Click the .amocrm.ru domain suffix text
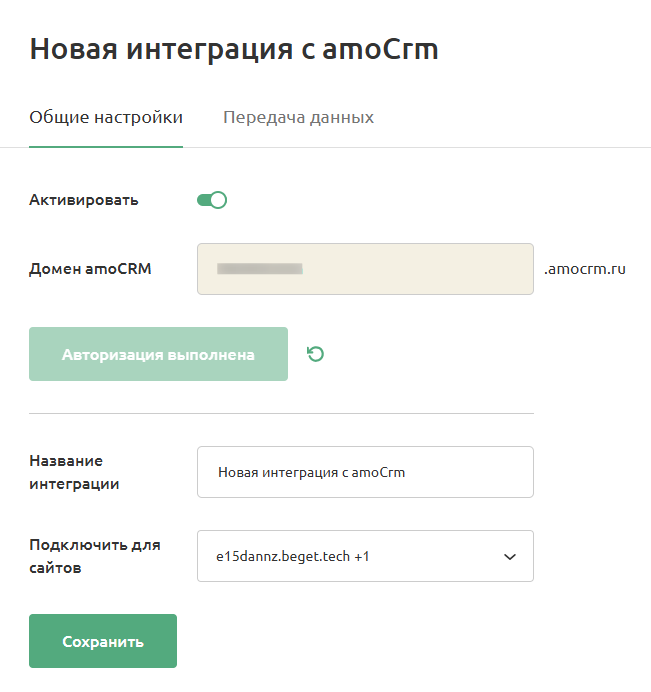Image resolution: width=651 pixels, height=692 pixels. 585,269
